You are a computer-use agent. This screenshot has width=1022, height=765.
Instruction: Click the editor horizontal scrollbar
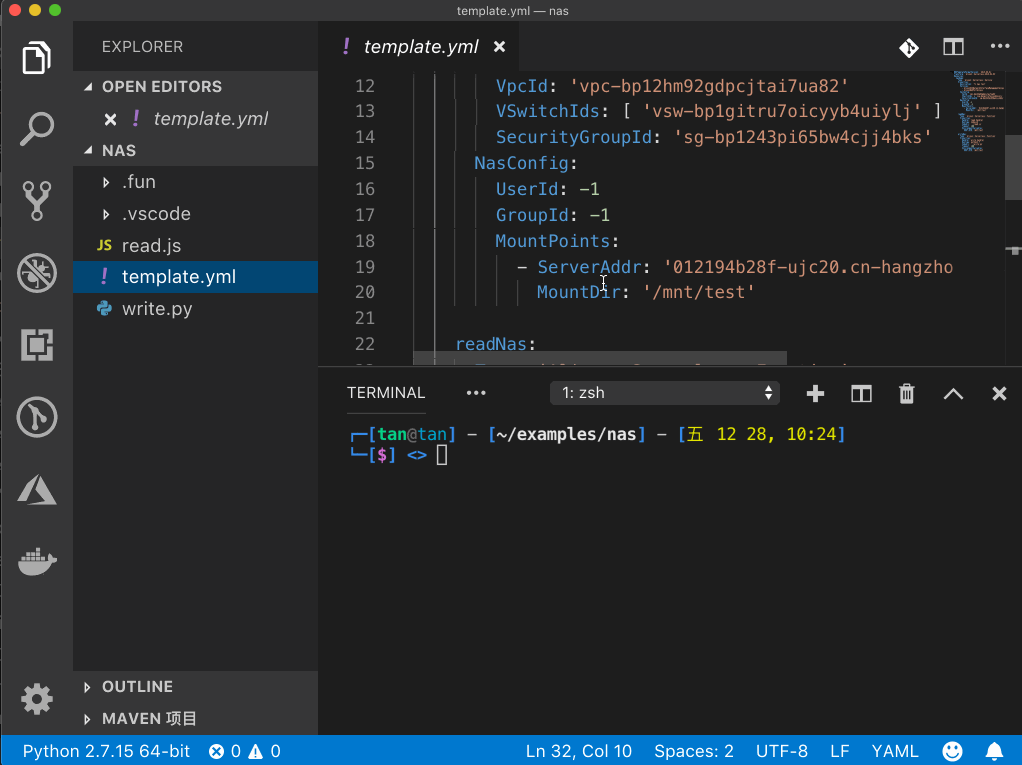(x=600, y=358)
